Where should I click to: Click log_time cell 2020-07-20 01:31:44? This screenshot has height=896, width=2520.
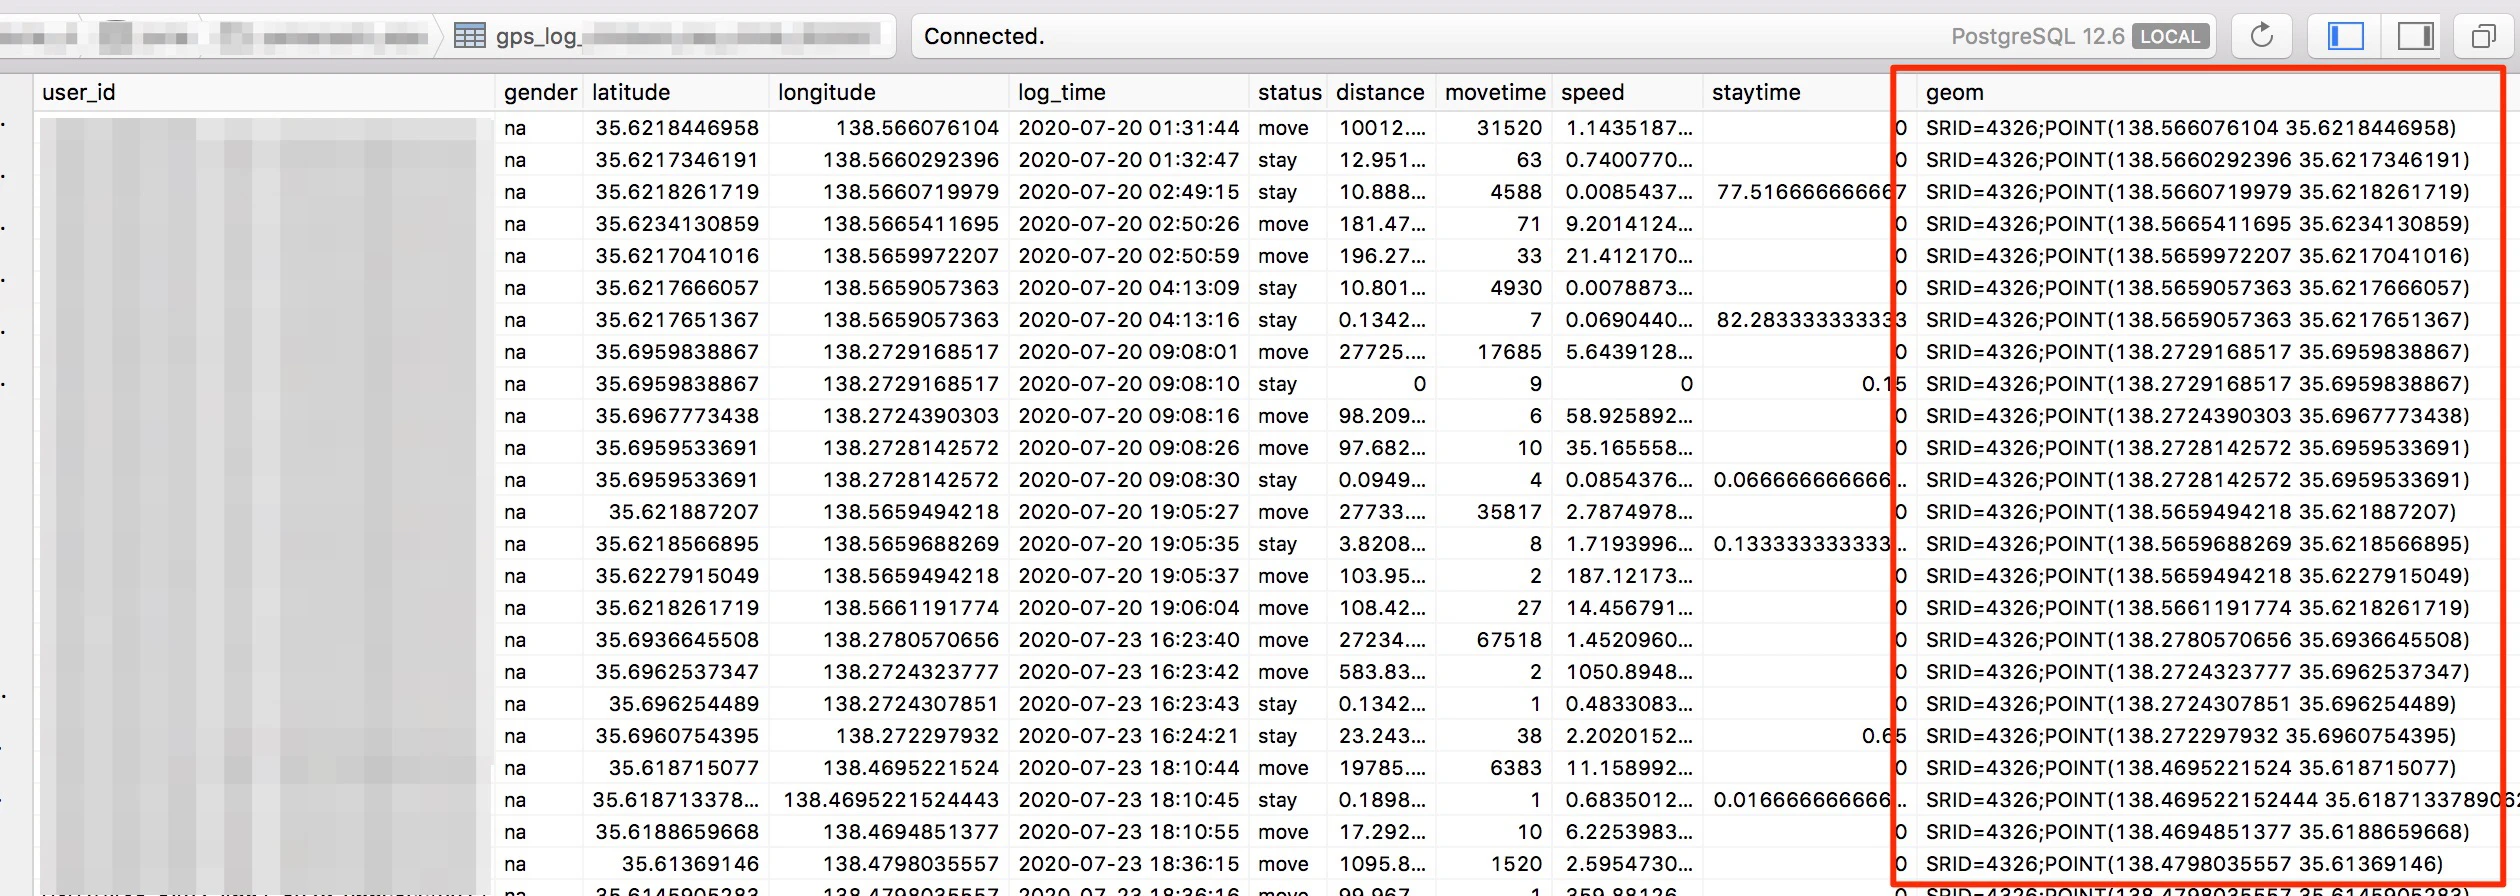pyautogui.click(x=1129, y=128)
